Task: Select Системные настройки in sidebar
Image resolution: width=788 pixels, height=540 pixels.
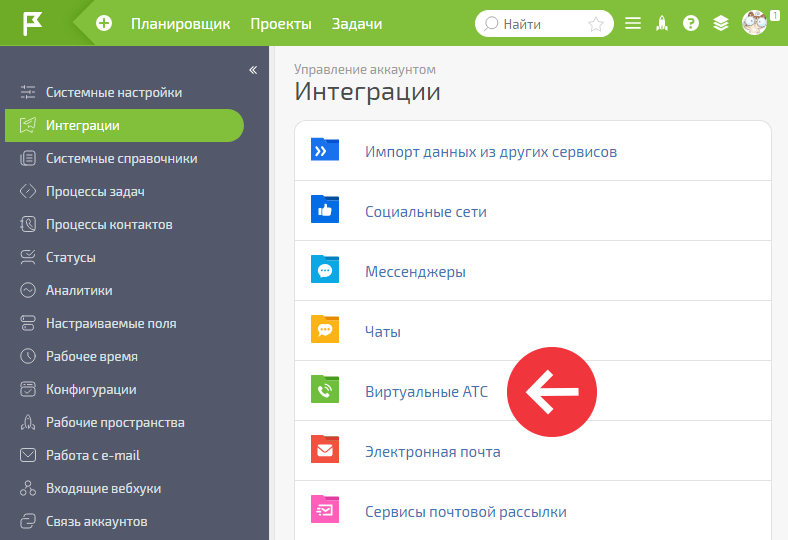Action: coord(124,92)
